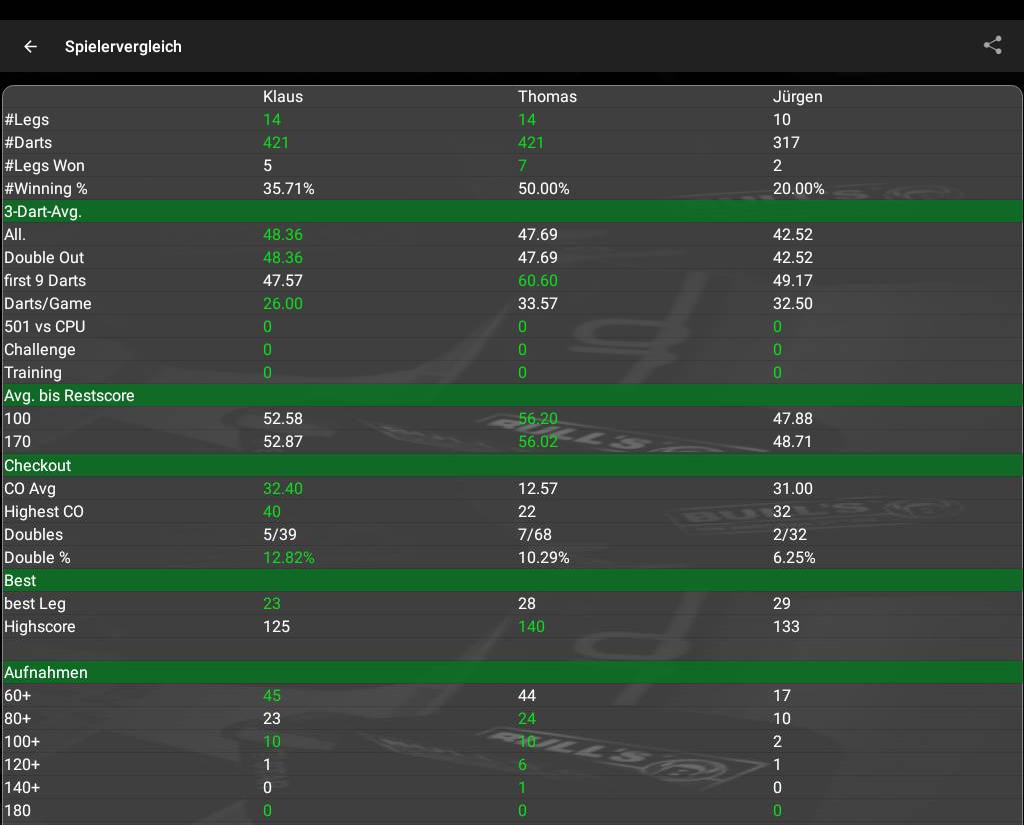
Task: Select the Darts/Game row label
Action: coord(48,304)
